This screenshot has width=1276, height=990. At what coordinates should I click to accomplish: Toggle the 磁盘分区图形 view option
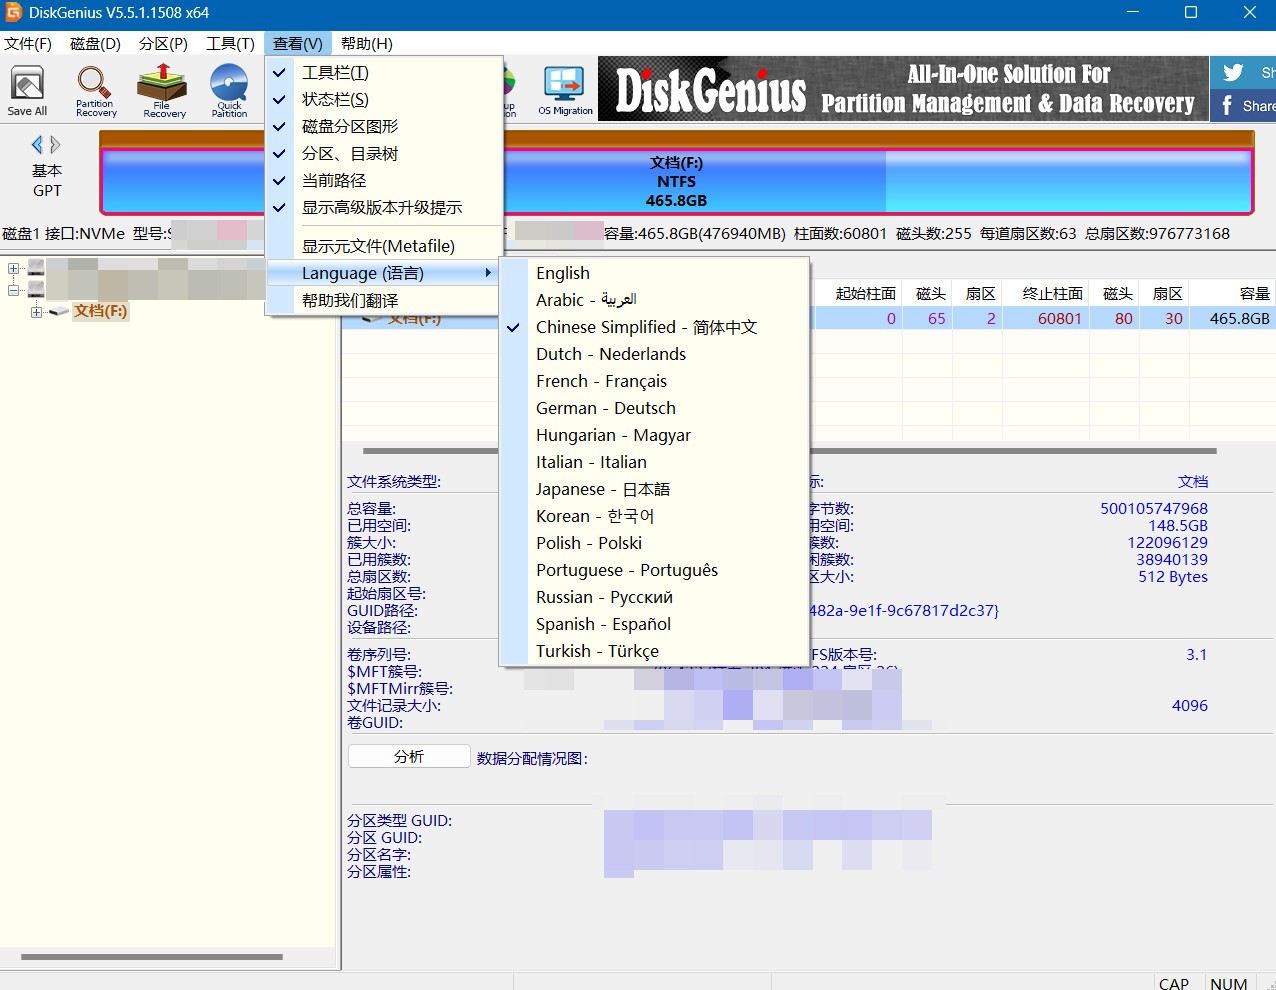coord(383,127)
